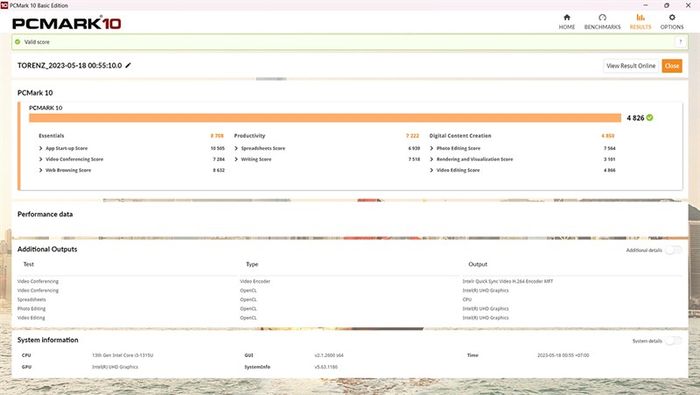The height and width of the screenshot is (395, 700).
Task: Click the orange PCMark 10 score bar
Action: click(325, 118)
